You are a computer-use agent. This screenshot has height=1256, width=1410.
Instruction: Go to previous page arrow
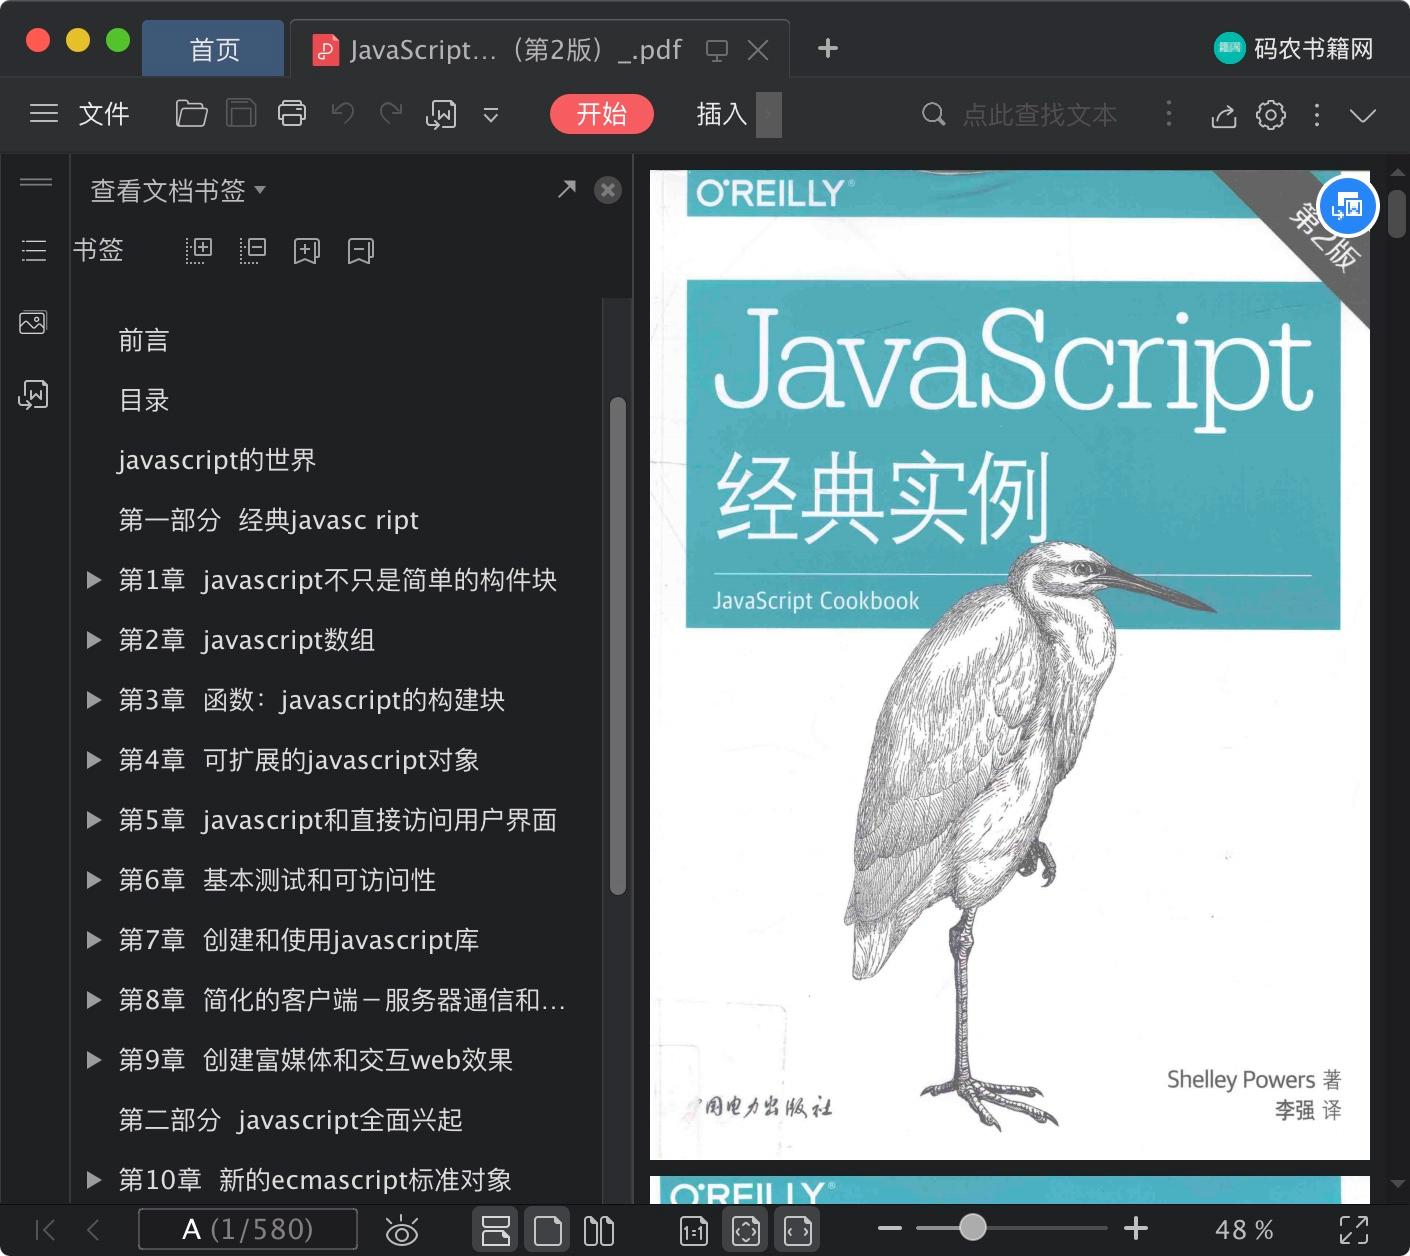[93, 1229]
